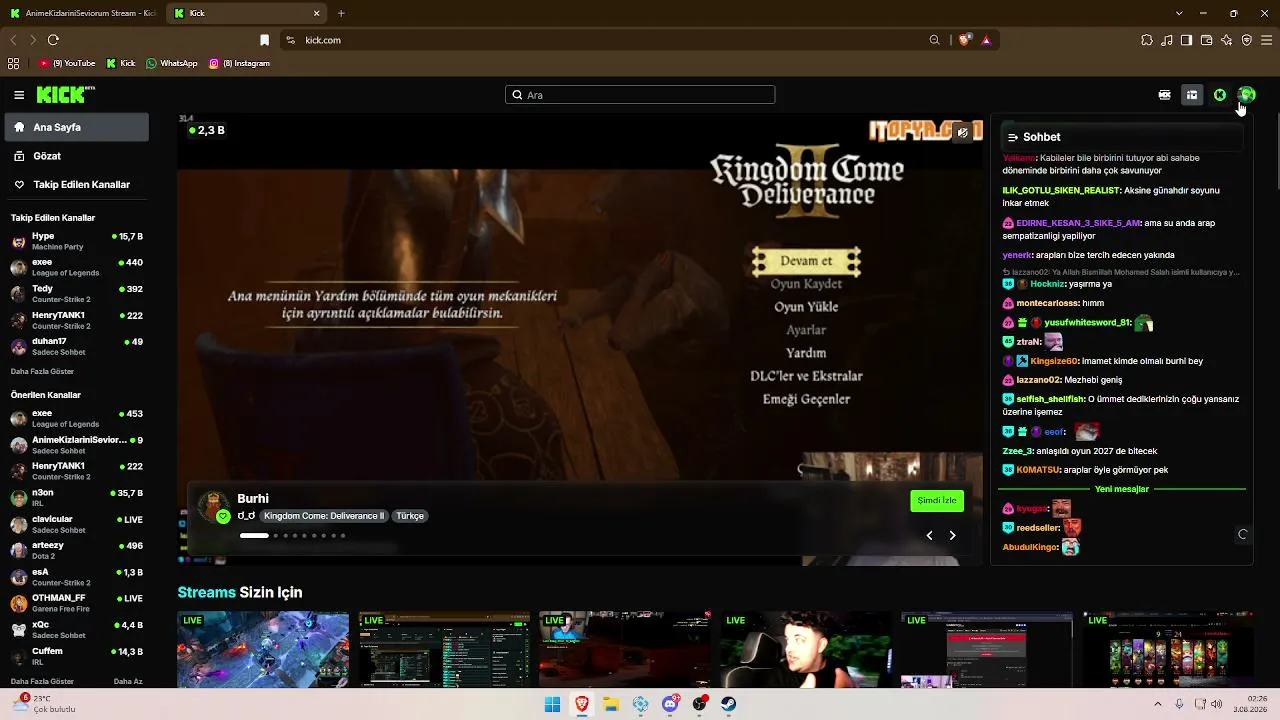
Task: Open Discord from the taskbar
Action: (670, 704)
